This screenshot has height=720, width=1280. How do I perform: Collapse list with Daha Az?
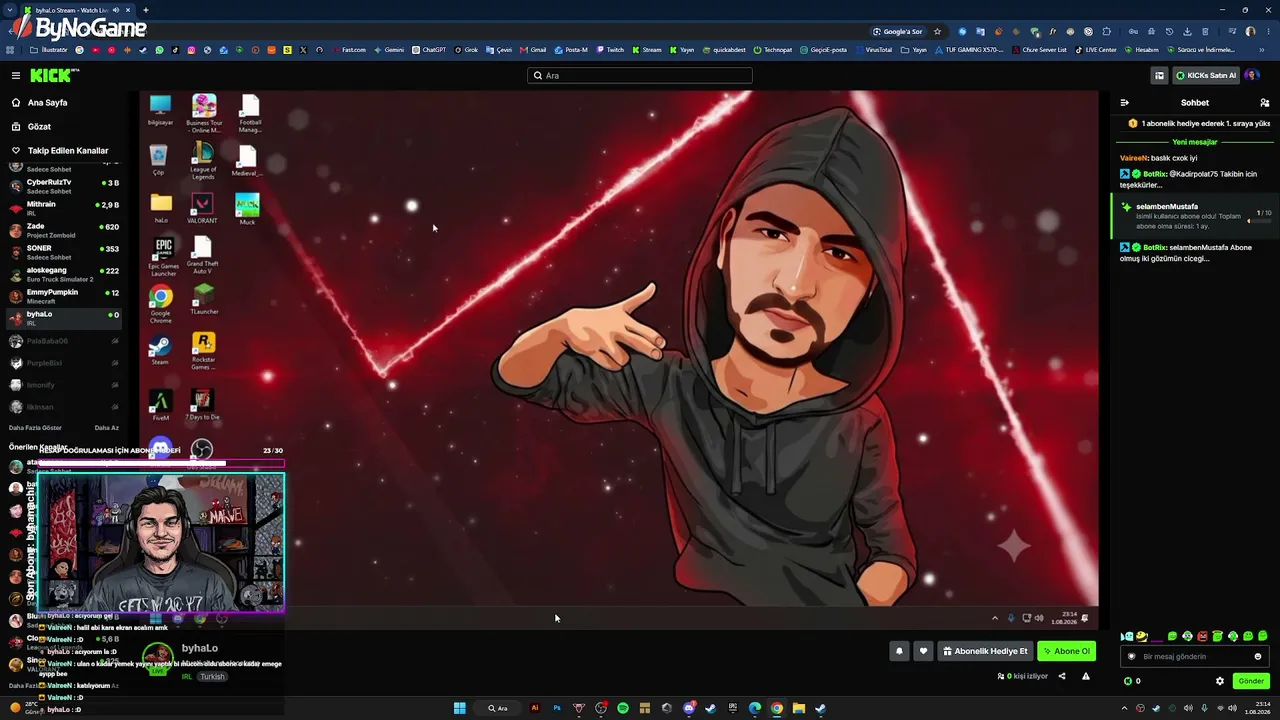[106, 428]
